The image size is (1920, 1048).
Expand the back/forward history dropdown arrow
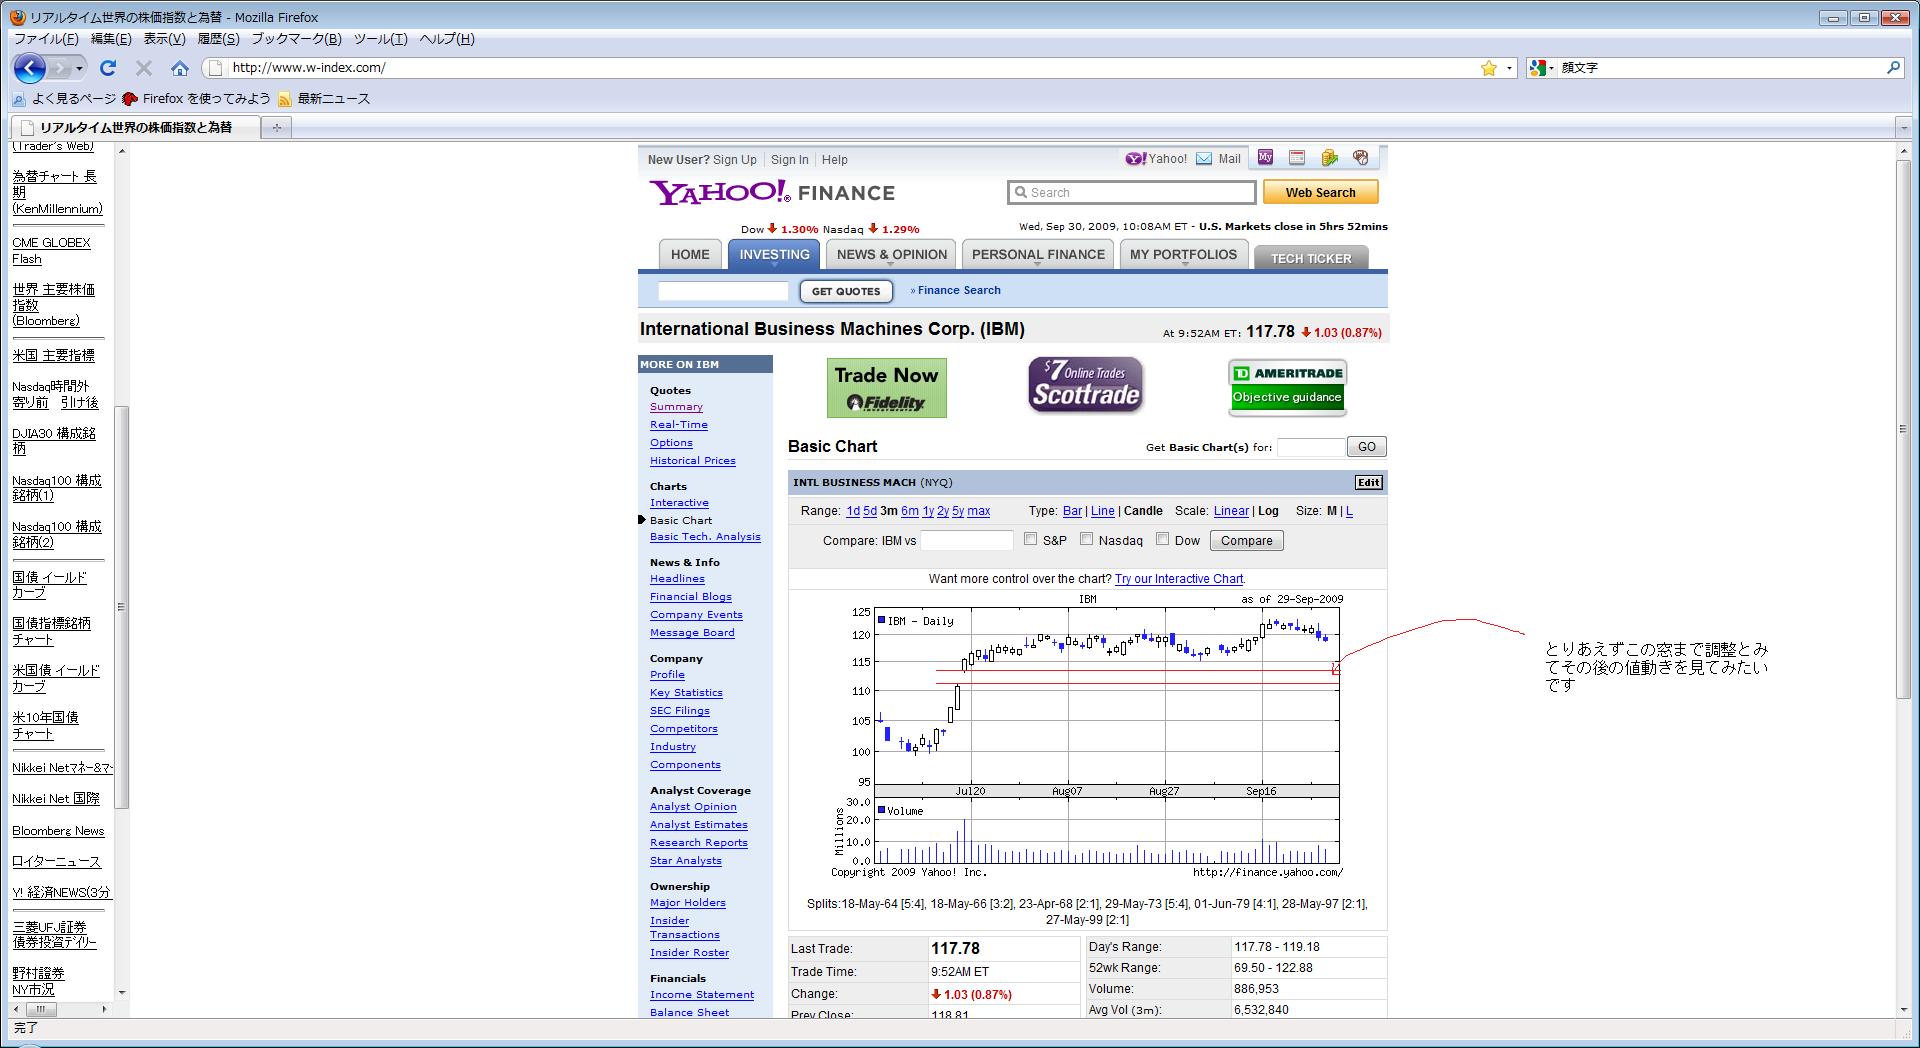(x=80, y=68)
